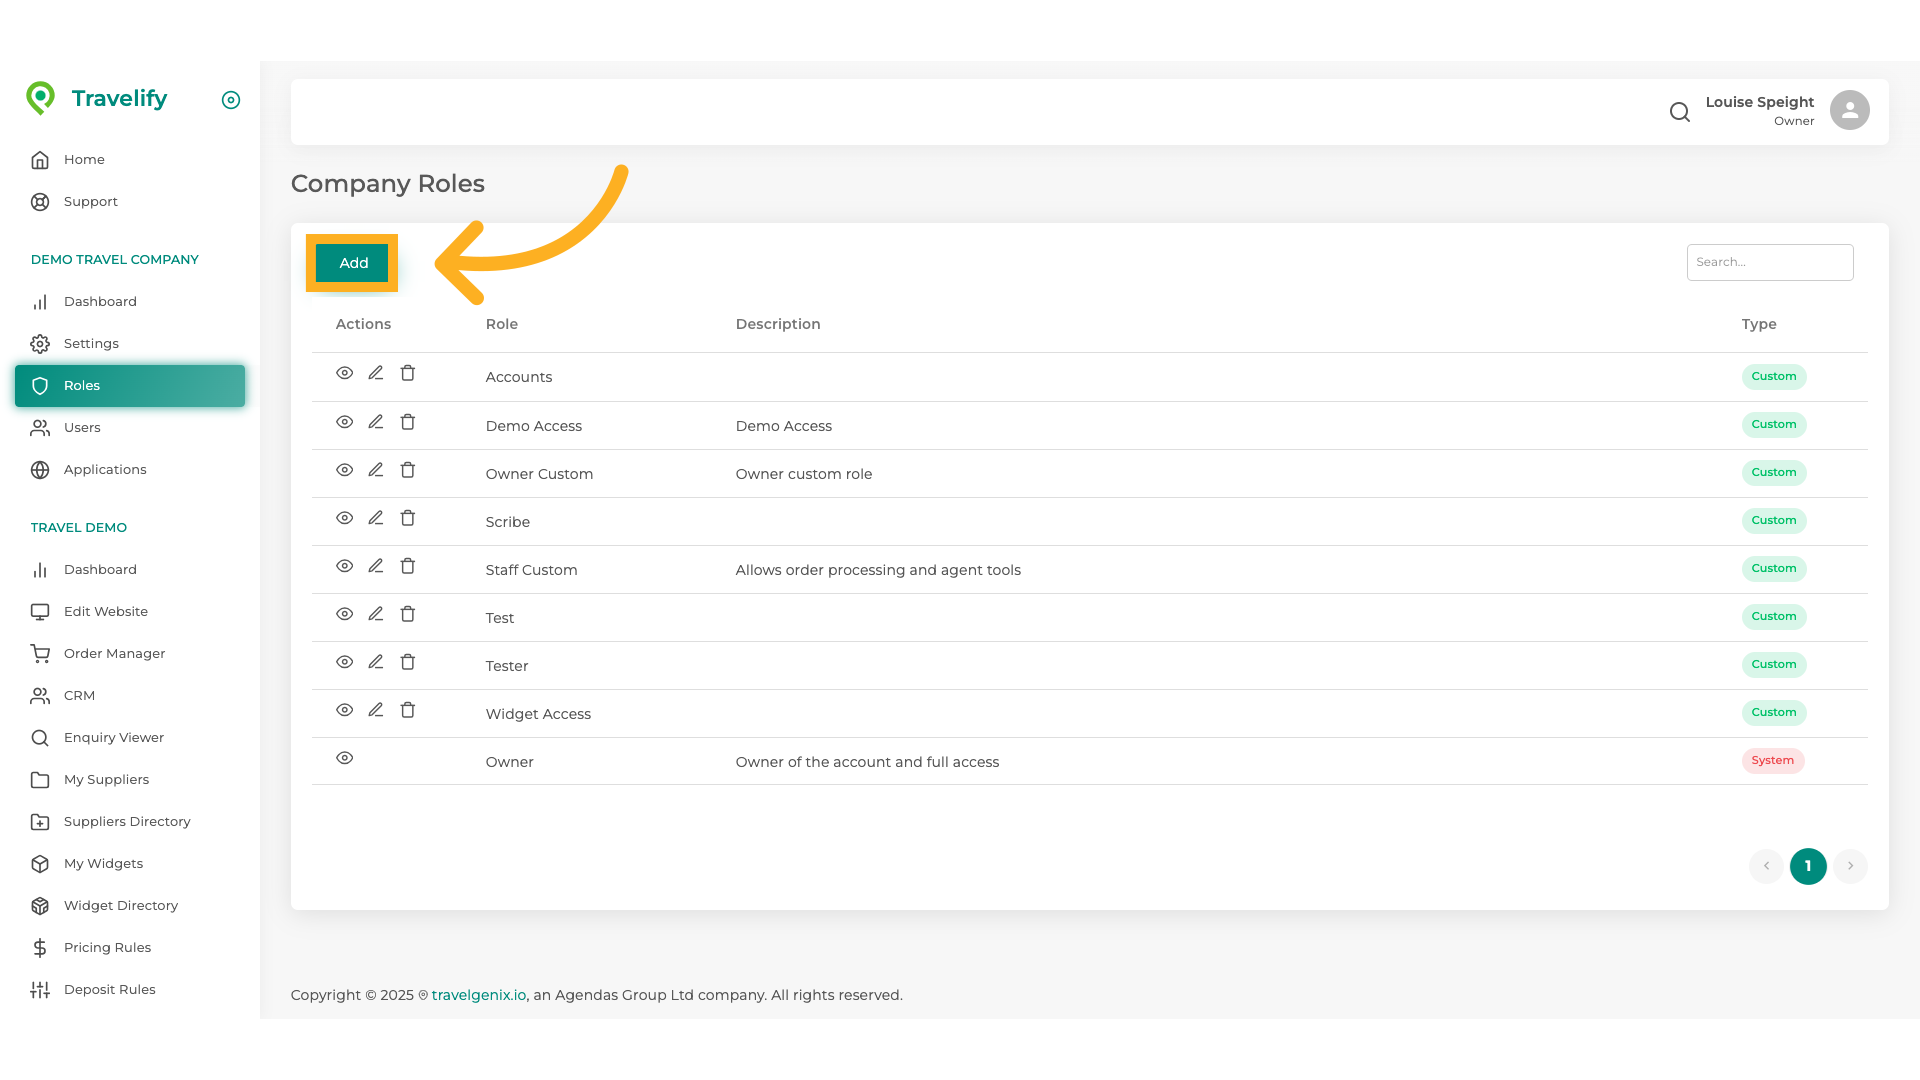Select page 1 pagination button
1920x1080 pixels.
point(1808,866)
